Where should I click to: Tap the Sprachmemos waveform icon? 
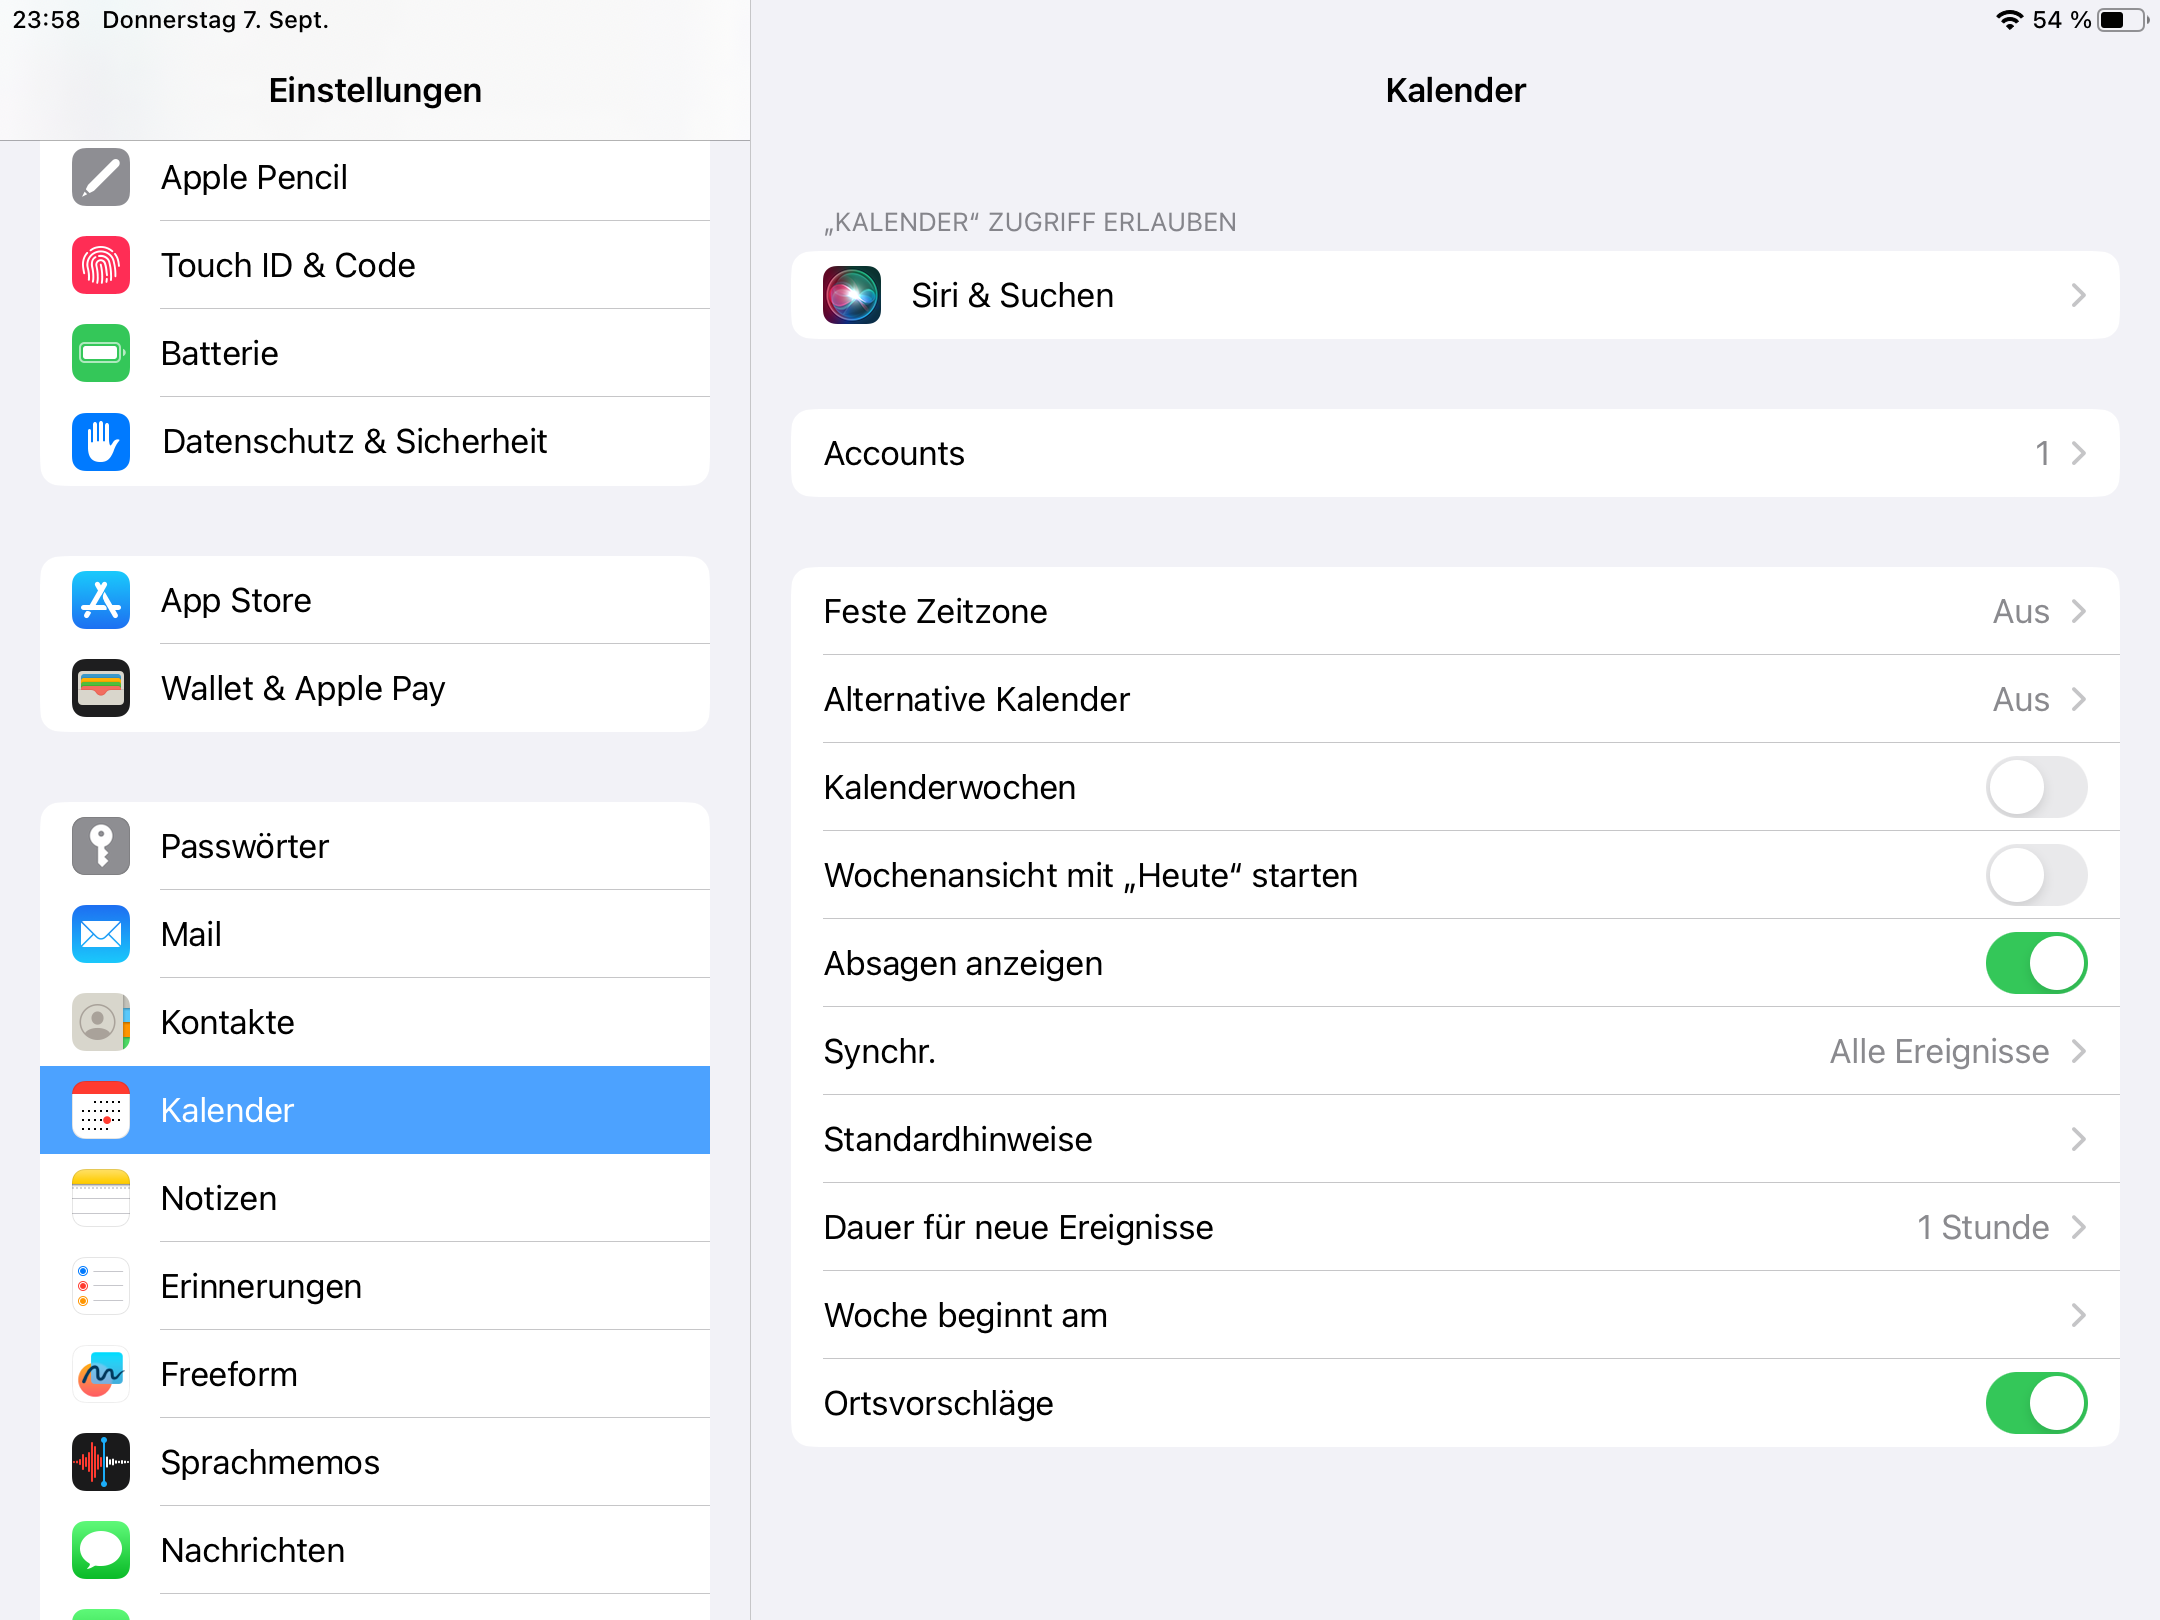101,1462
